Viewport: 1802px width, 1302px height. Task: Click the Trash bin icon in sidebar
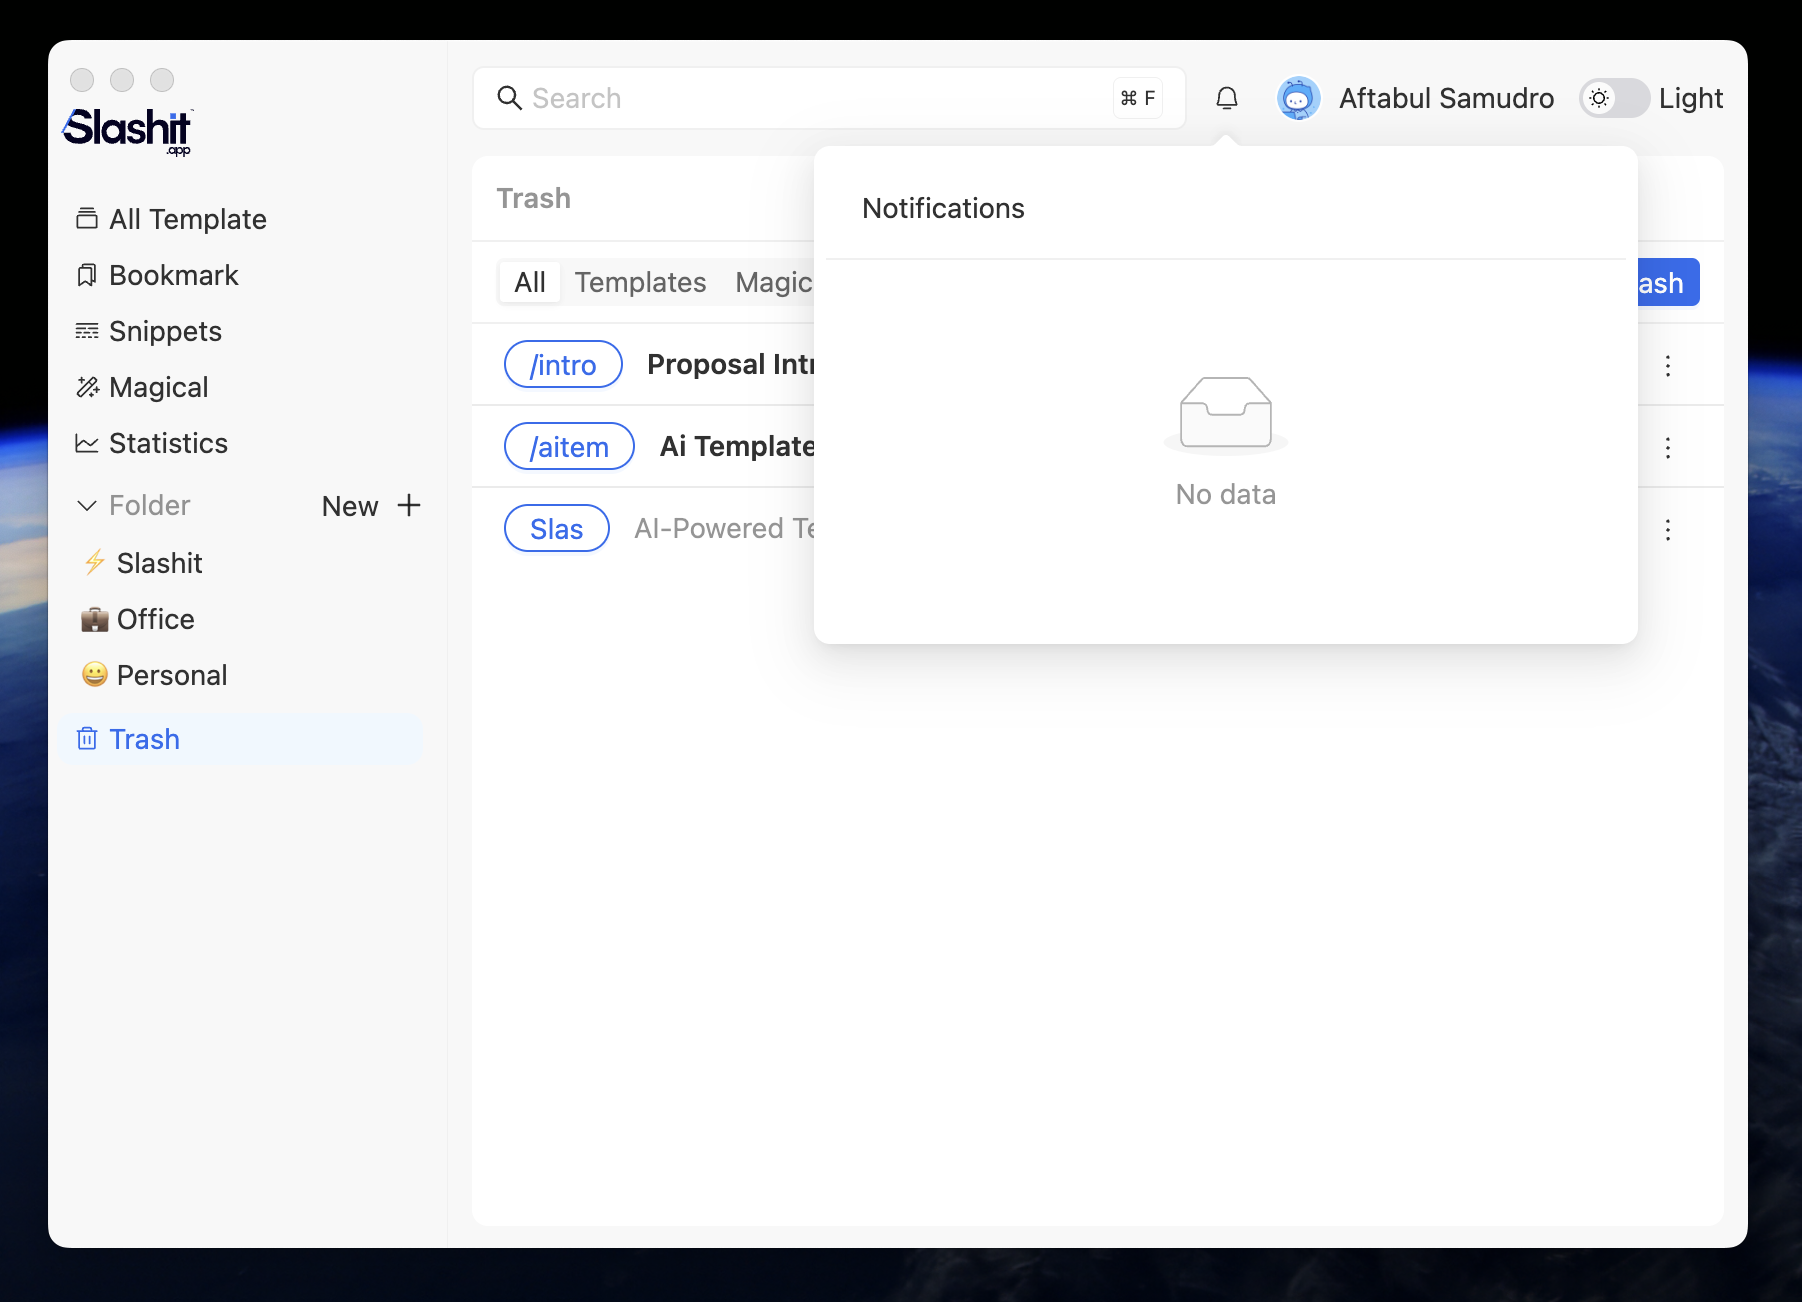coord(87,739)
